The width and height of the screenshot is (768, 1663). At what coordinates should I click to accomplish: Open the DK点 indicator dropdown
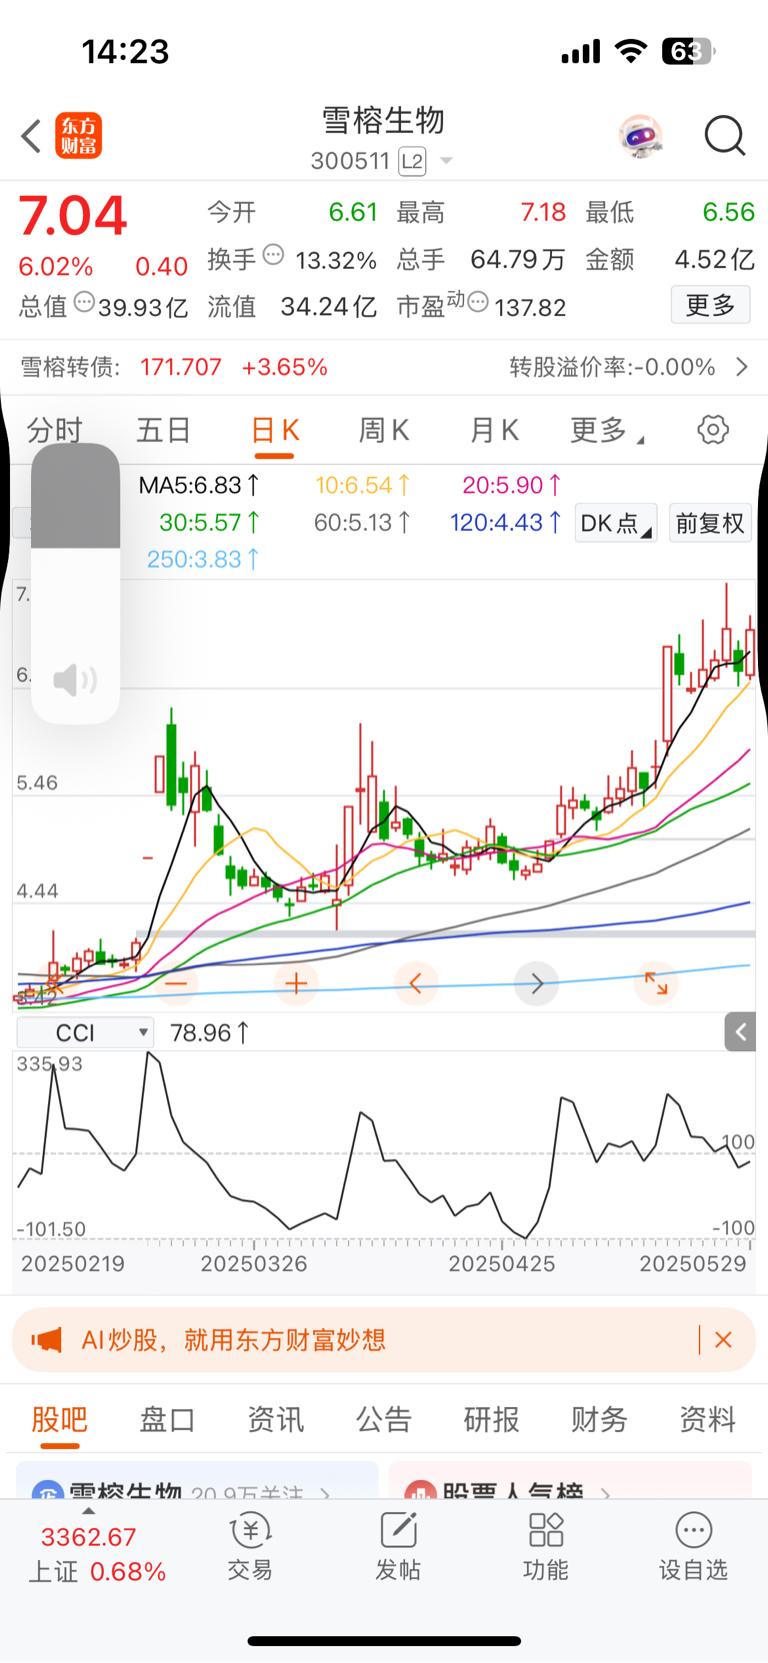(616, 523)
